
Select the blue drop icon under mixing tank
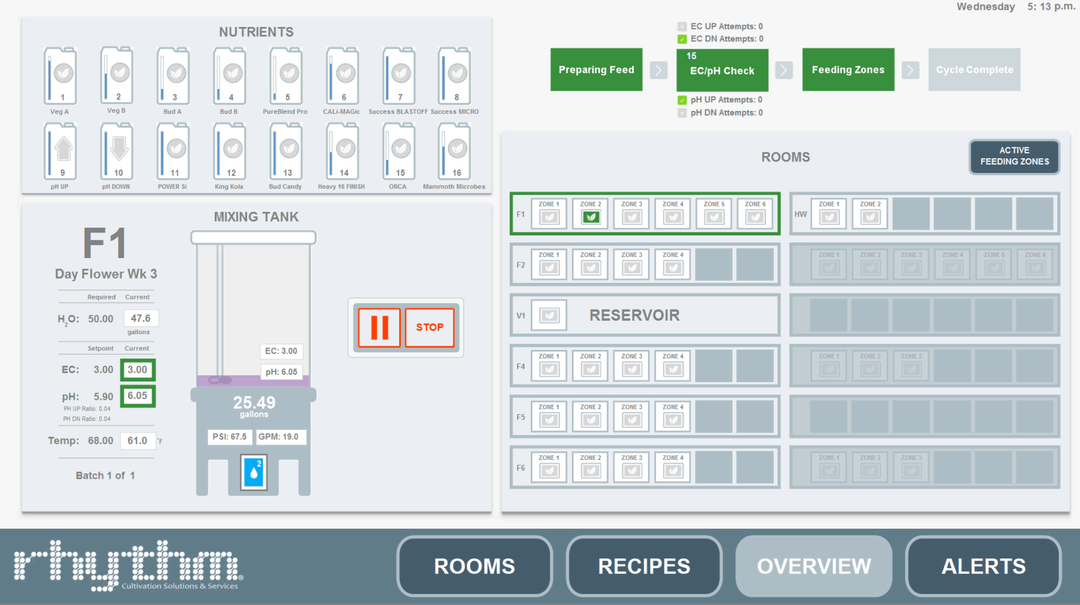point(253,472)
